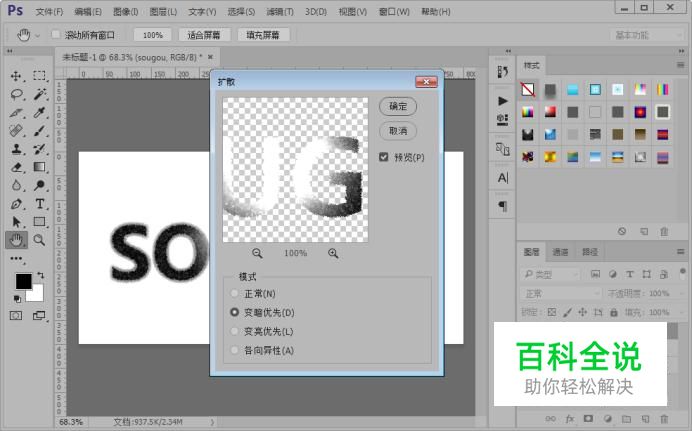Click the 确定 button
Screen dimensions: 692x431
(x=398, y=106)
